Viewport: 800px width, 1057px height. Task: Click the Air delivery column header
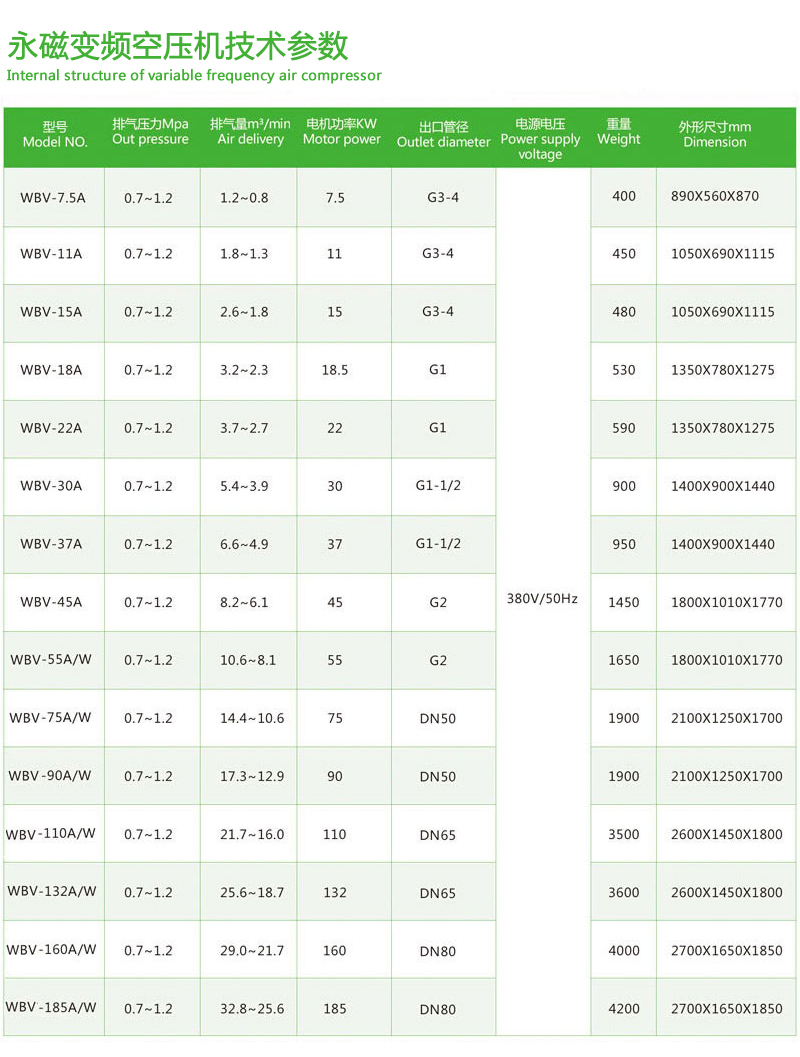pos(250,132)
